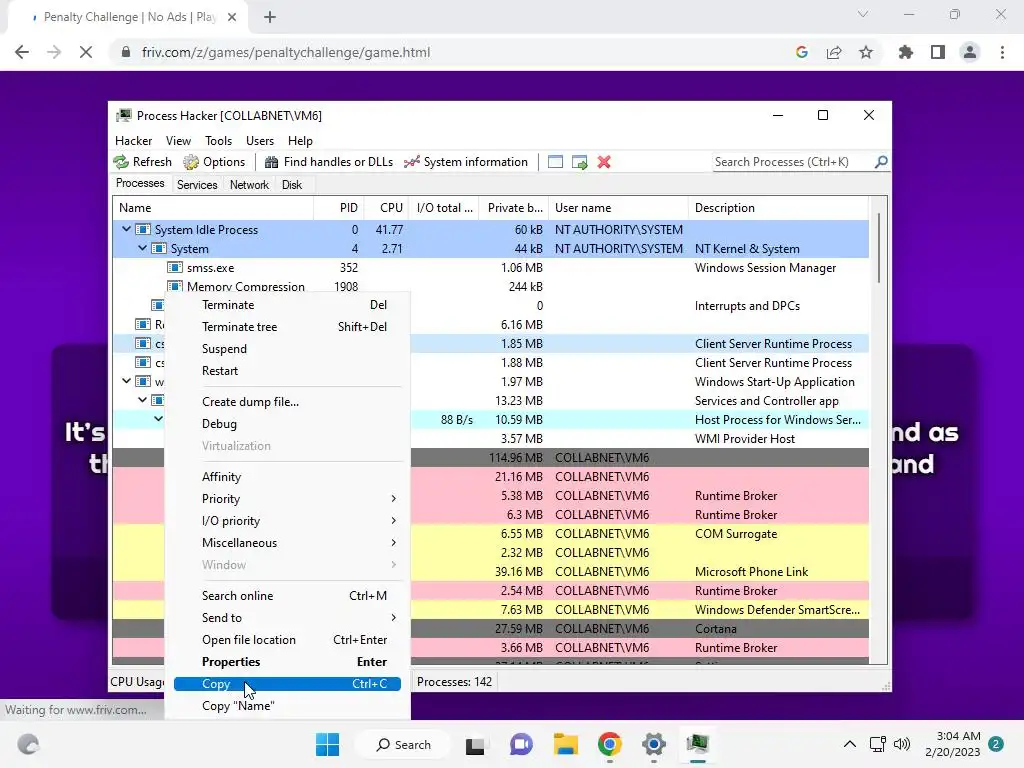The height and width of the screenshot is (768, 1024).
Task: Open Chrome from the taskbar
Action: click(x=609, y=744)
